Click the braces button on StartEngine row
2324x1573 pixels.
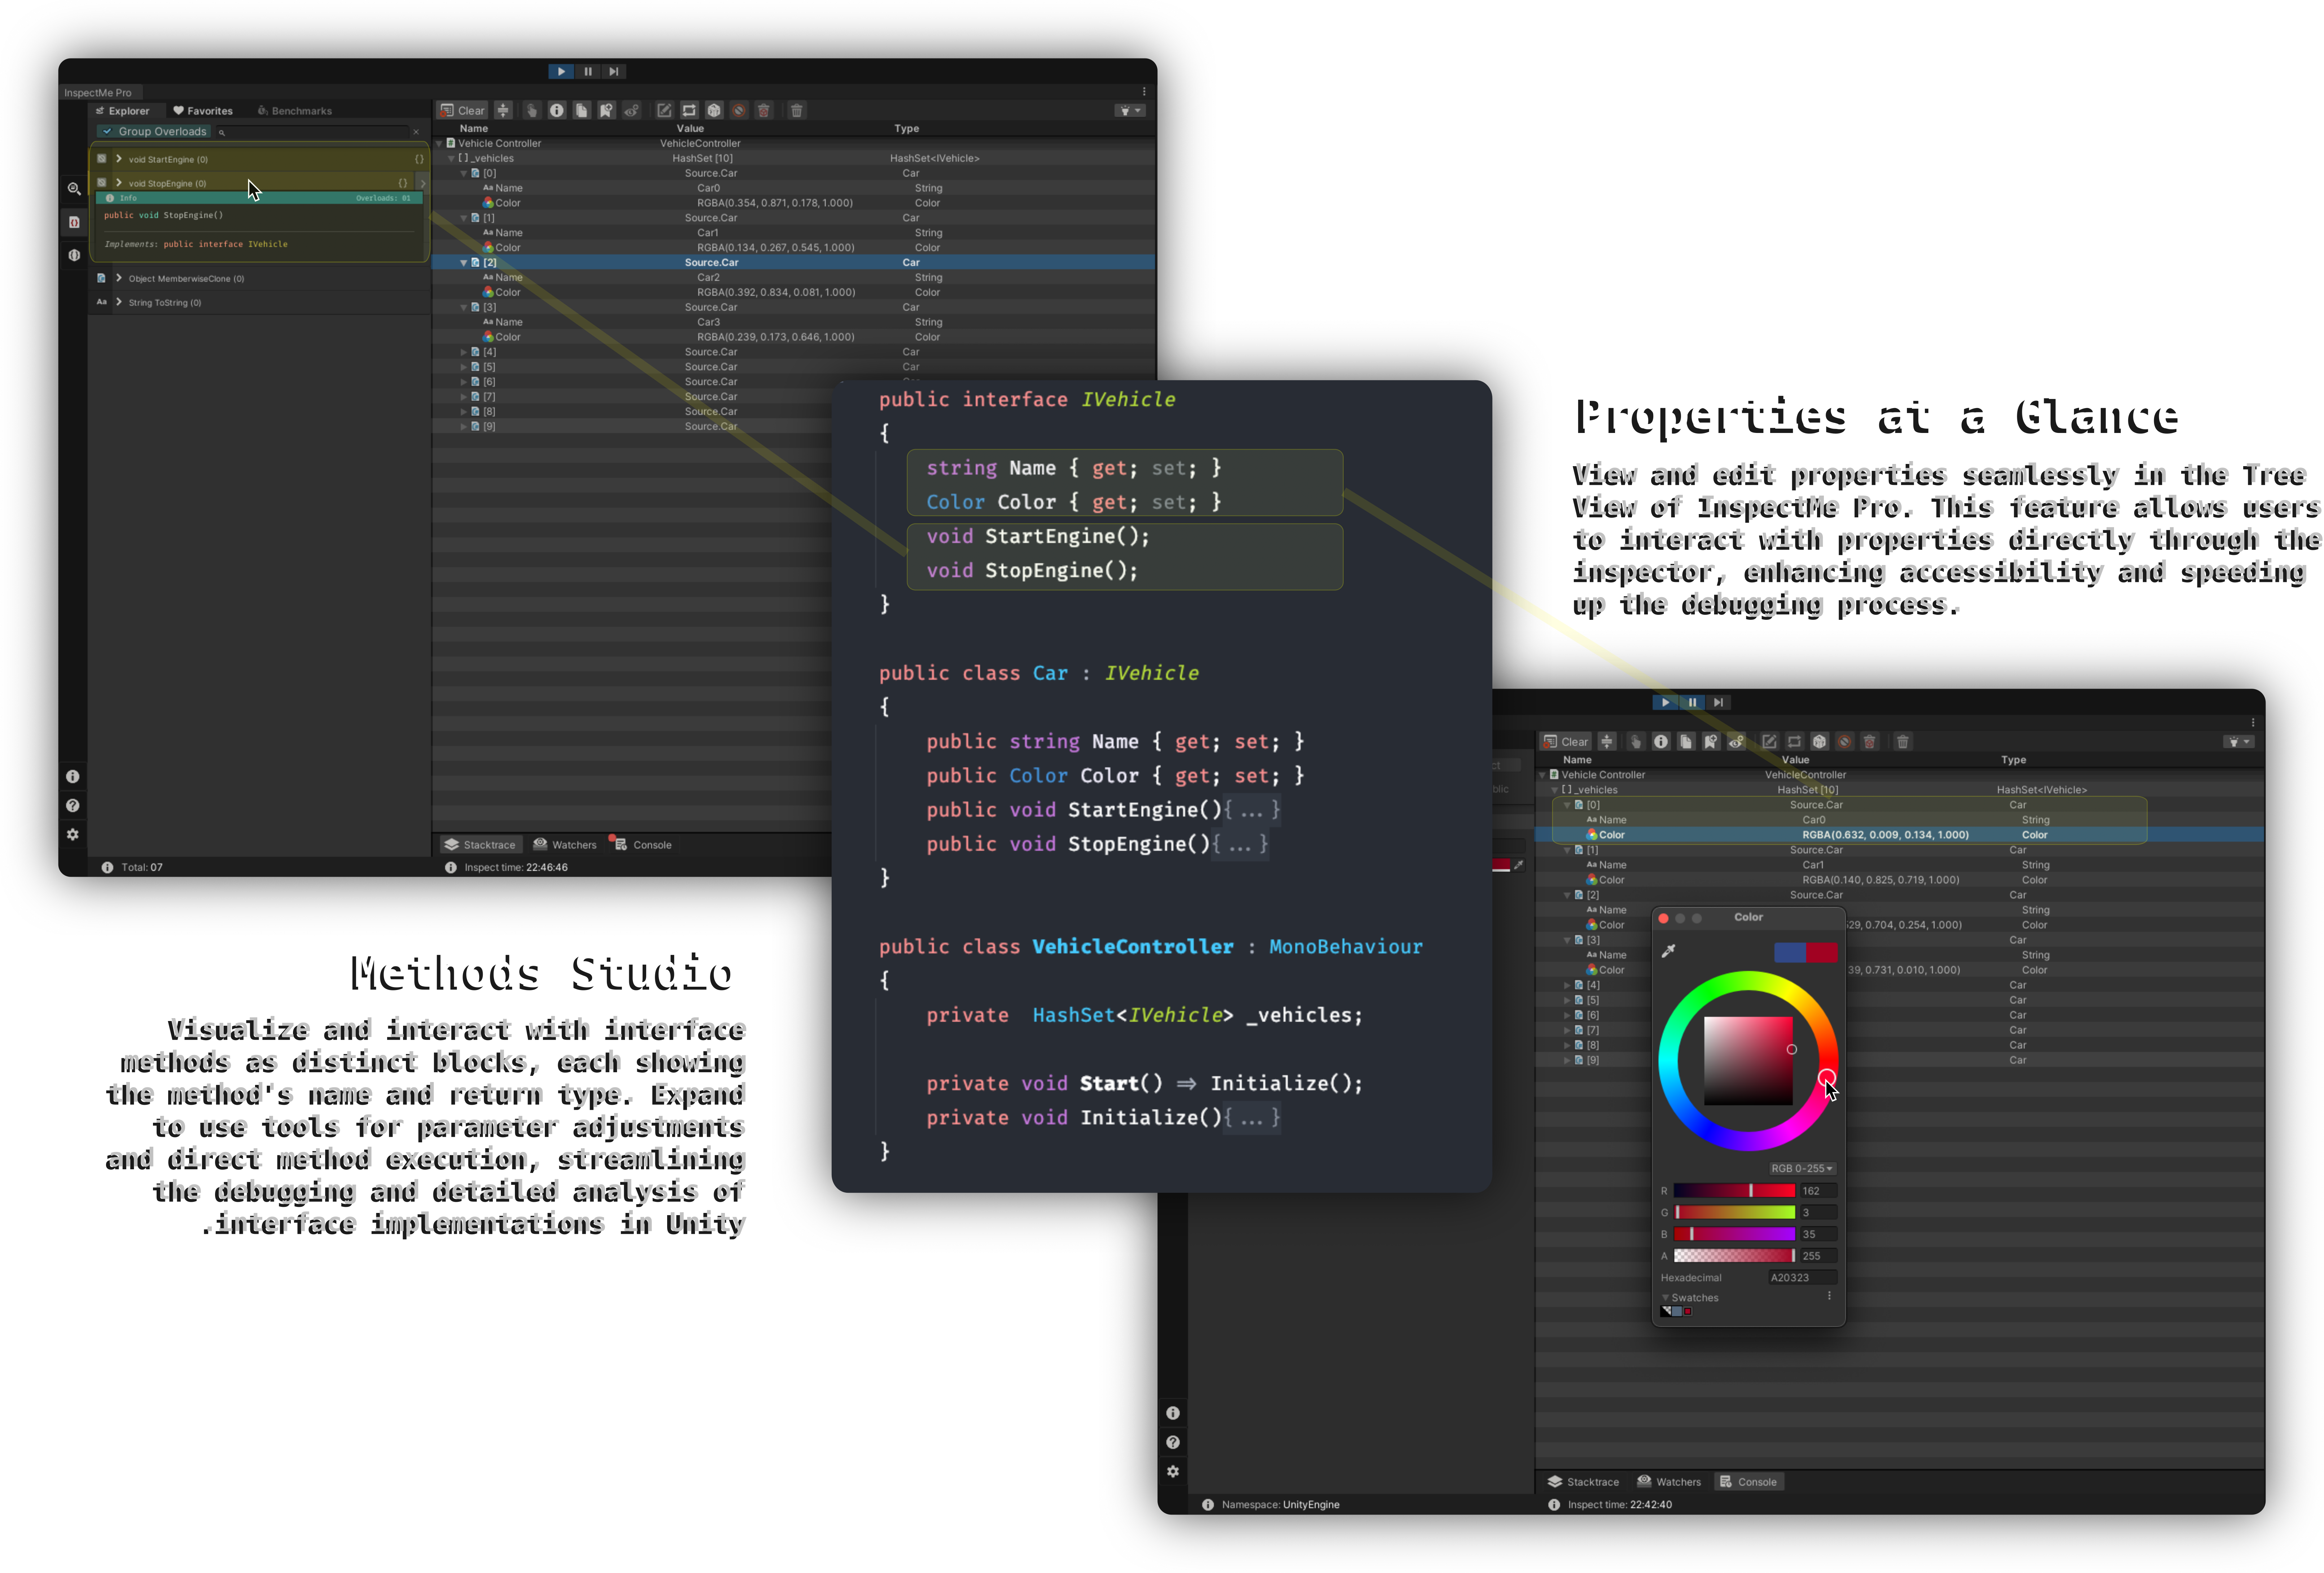point(419,159)
